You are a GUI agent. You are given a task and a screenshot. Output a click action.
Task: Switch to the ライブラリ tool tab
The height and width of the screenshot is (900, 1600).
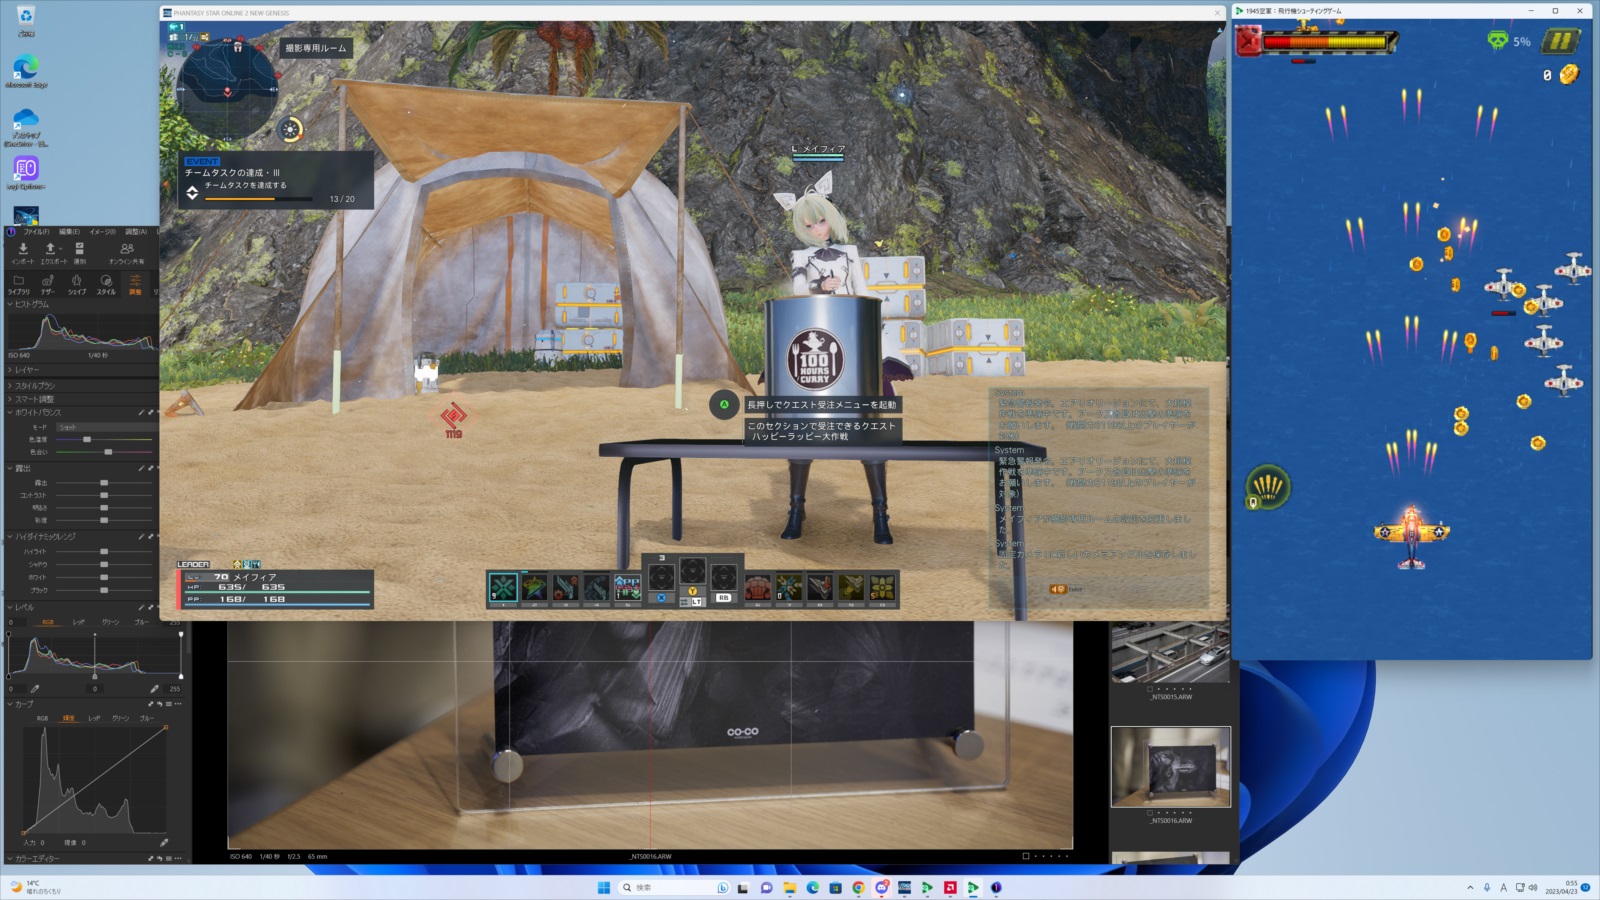(x=19, y=284)
